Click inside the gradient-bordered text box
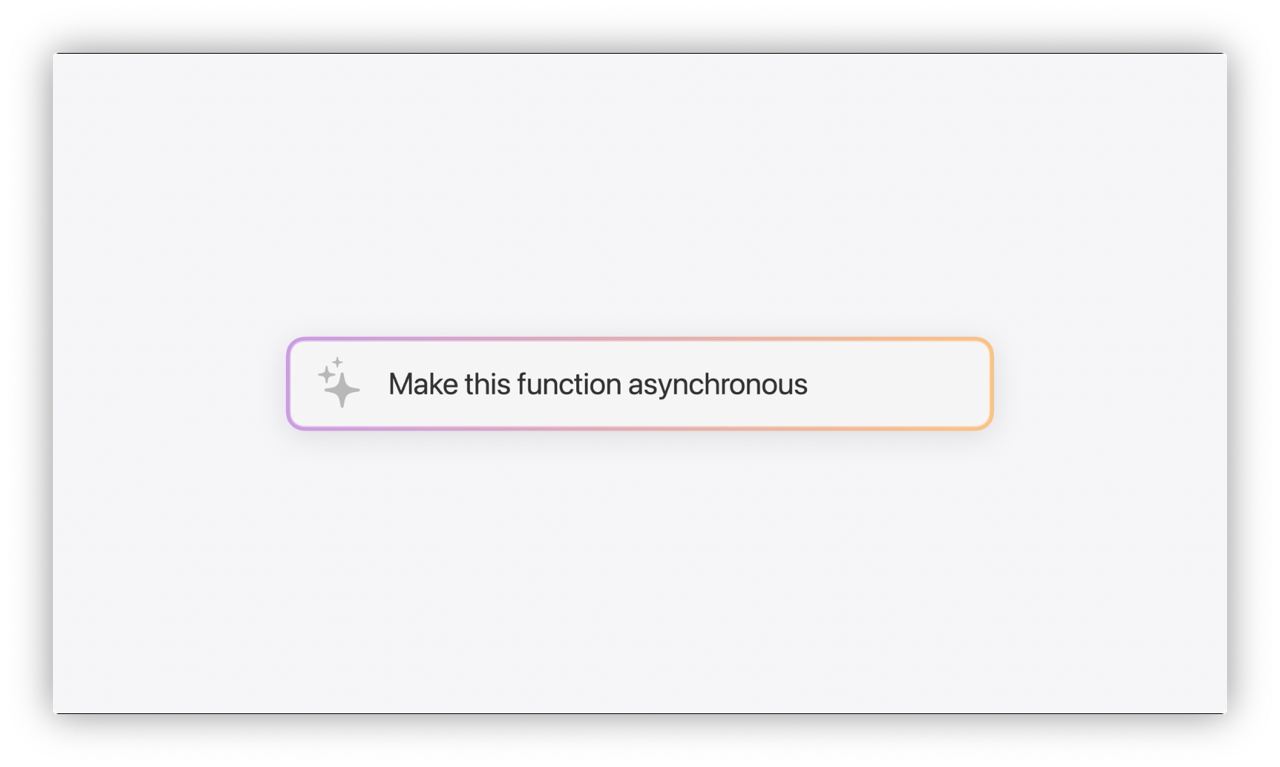This screenshot has width=1280, height=767. 640,383
